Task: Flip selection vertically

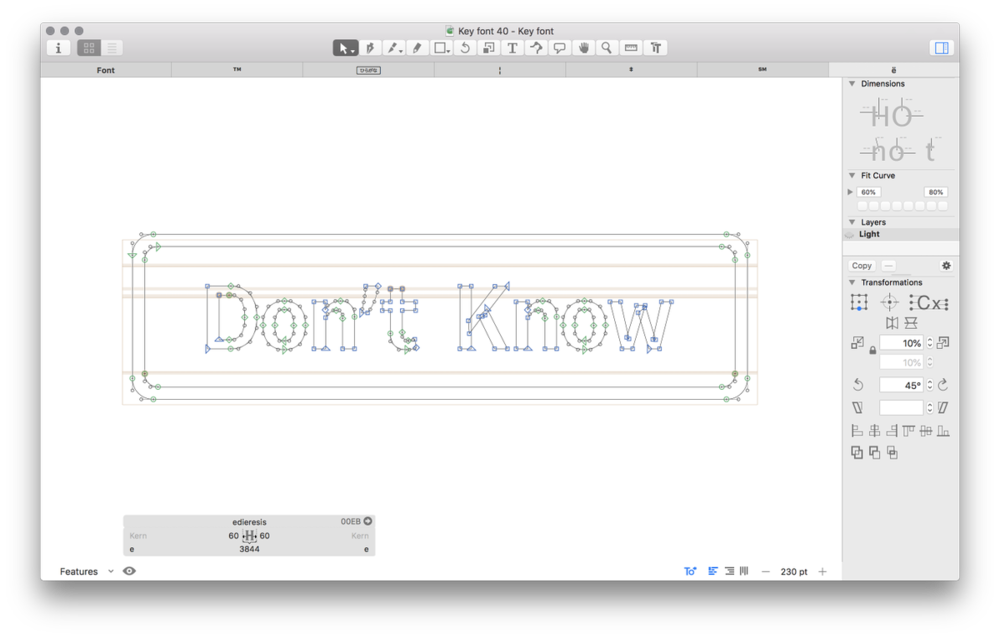Action: point(911,323)
